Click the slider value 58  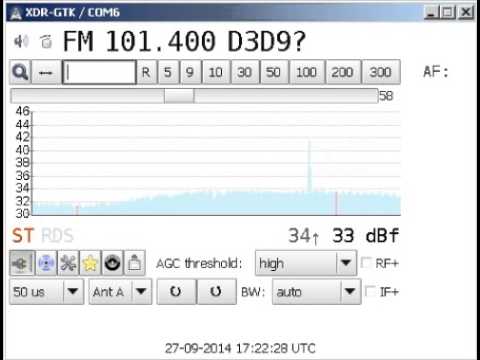(386, 96)
